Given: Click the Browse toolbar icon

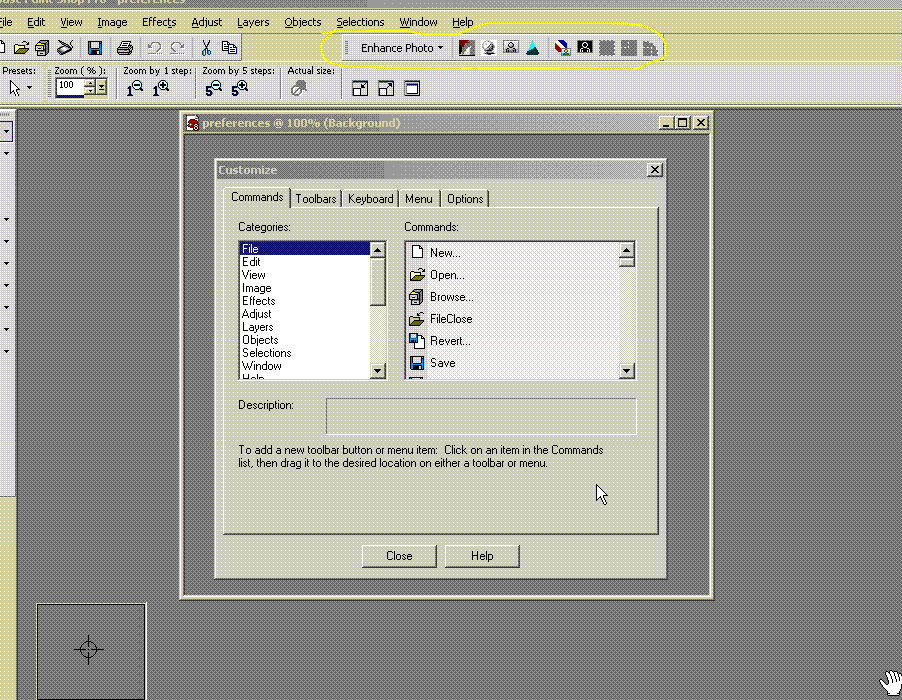Looking at the screenshot, I should (x=42, y=48).
